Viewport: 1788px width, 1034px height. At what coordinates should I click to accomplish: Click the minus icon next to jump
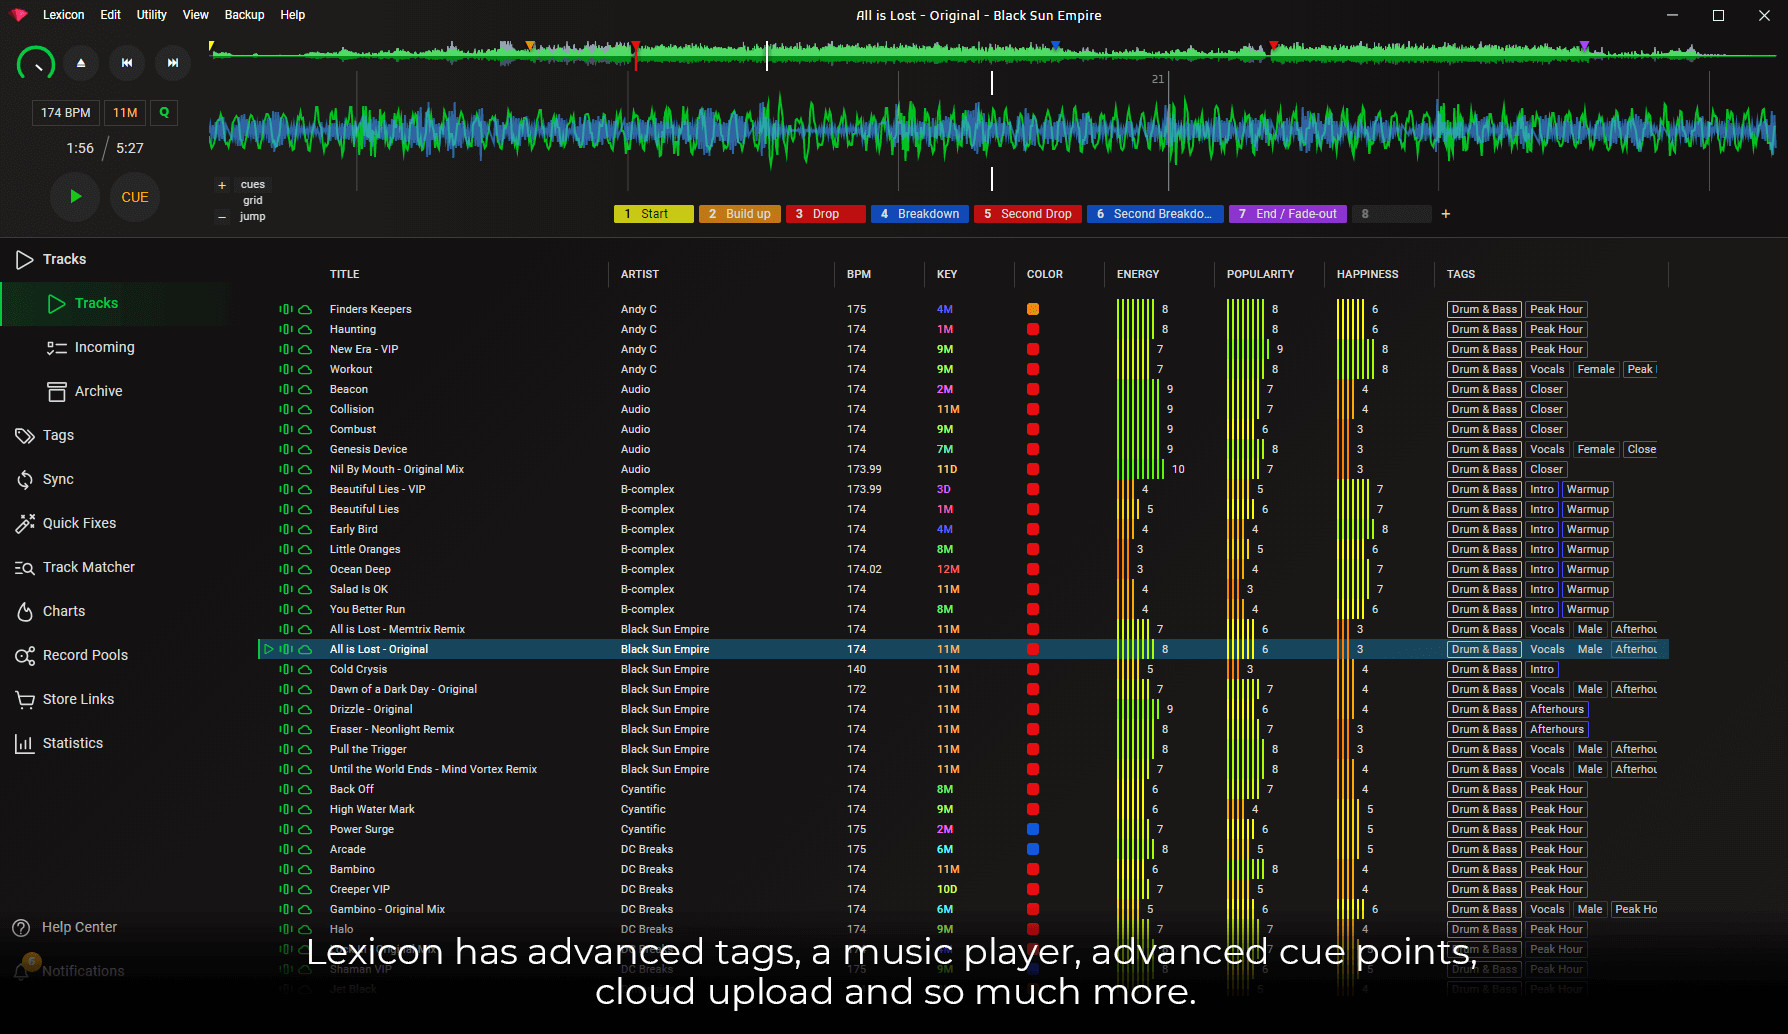coord(222,217)
